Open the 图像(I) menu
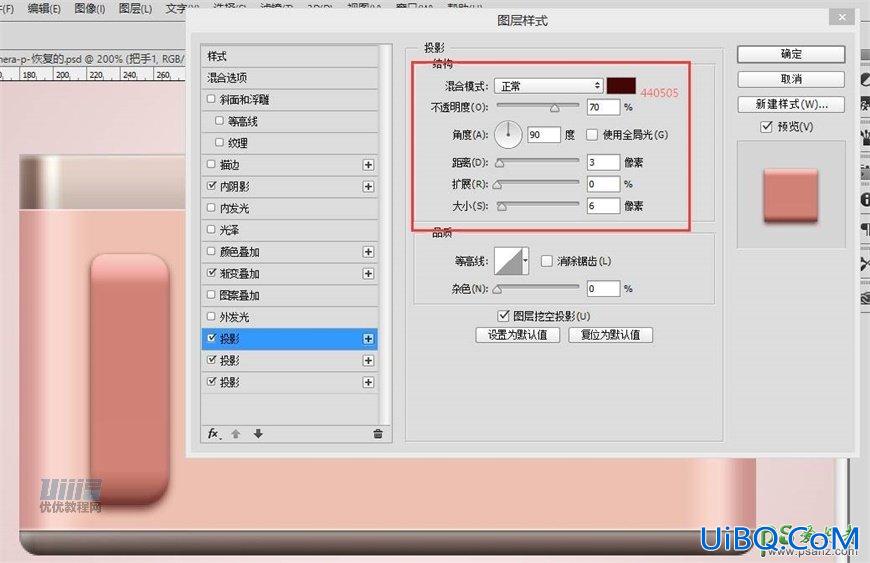Image resolution: width=870 pixels, height=563 pixels. (x=89, y=8)
